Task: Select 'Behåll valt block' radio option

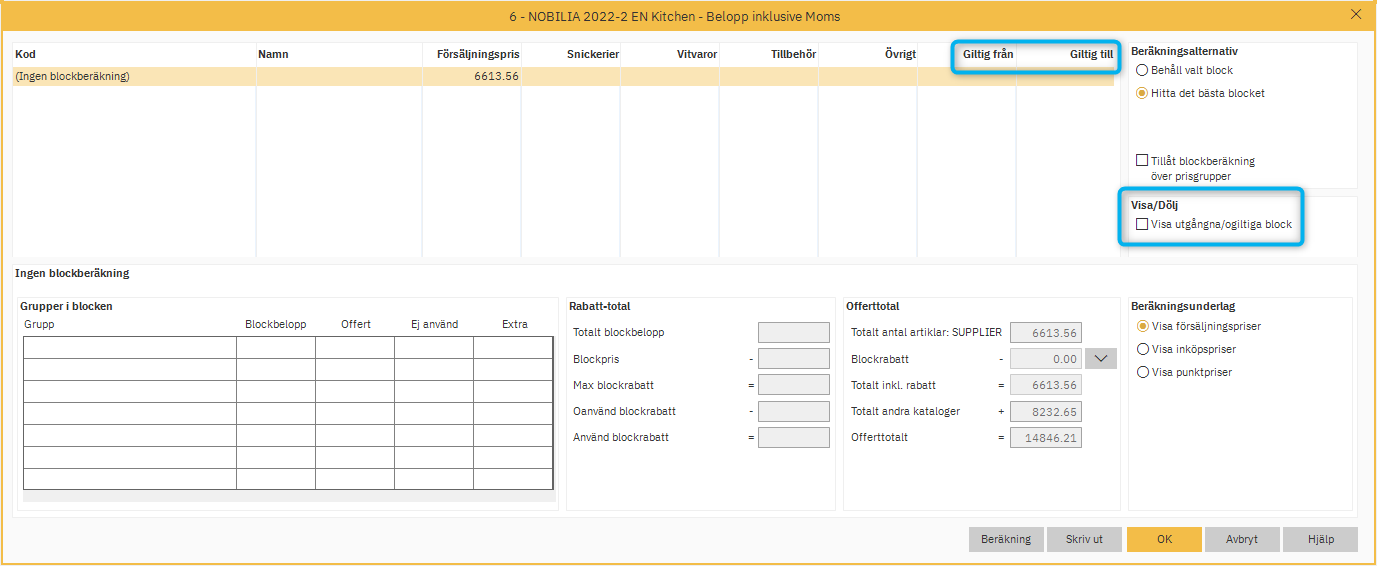Action: (x=1142, y=71)
